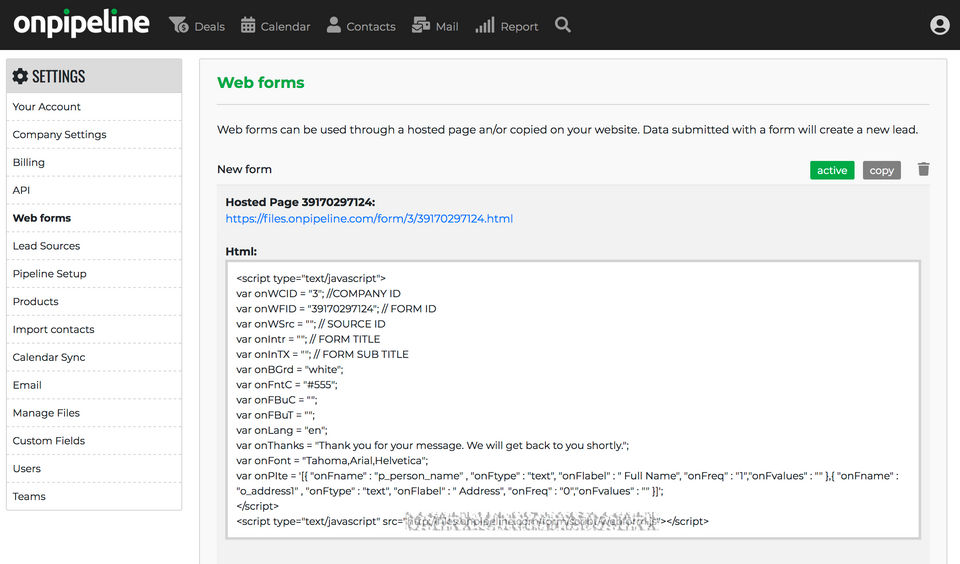The image size is (960, 564).
Task: Open the user profile avatar icon
Action: tap(939, 25)
